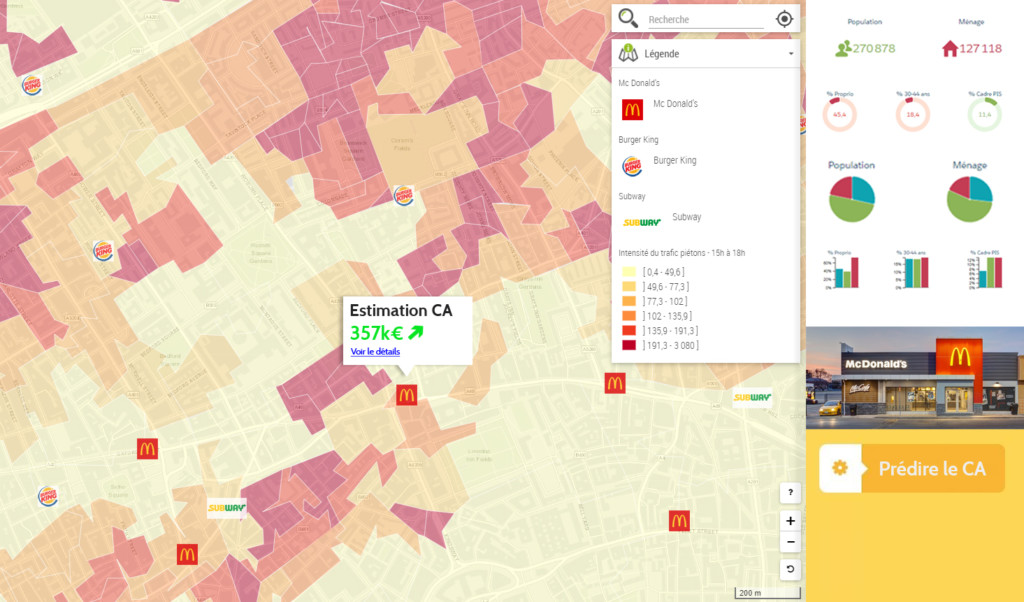This screenshot has width=1024, height=602.
Task: Select the Subway marker in the lower-left of the map
Action: (x=227, y=507)
